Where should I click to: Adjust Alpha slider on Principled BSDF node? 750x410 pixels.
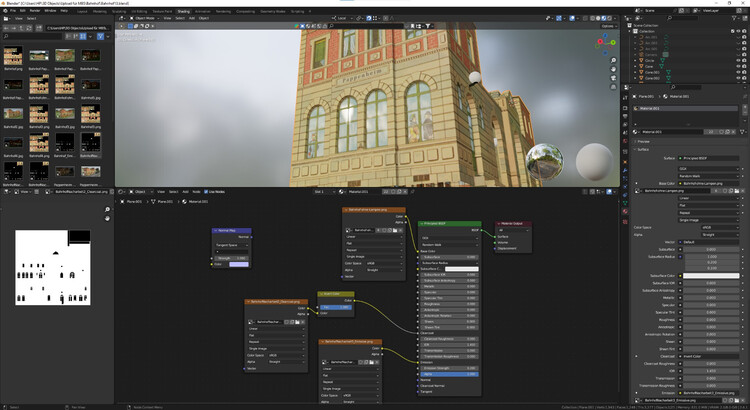point(449,374)
